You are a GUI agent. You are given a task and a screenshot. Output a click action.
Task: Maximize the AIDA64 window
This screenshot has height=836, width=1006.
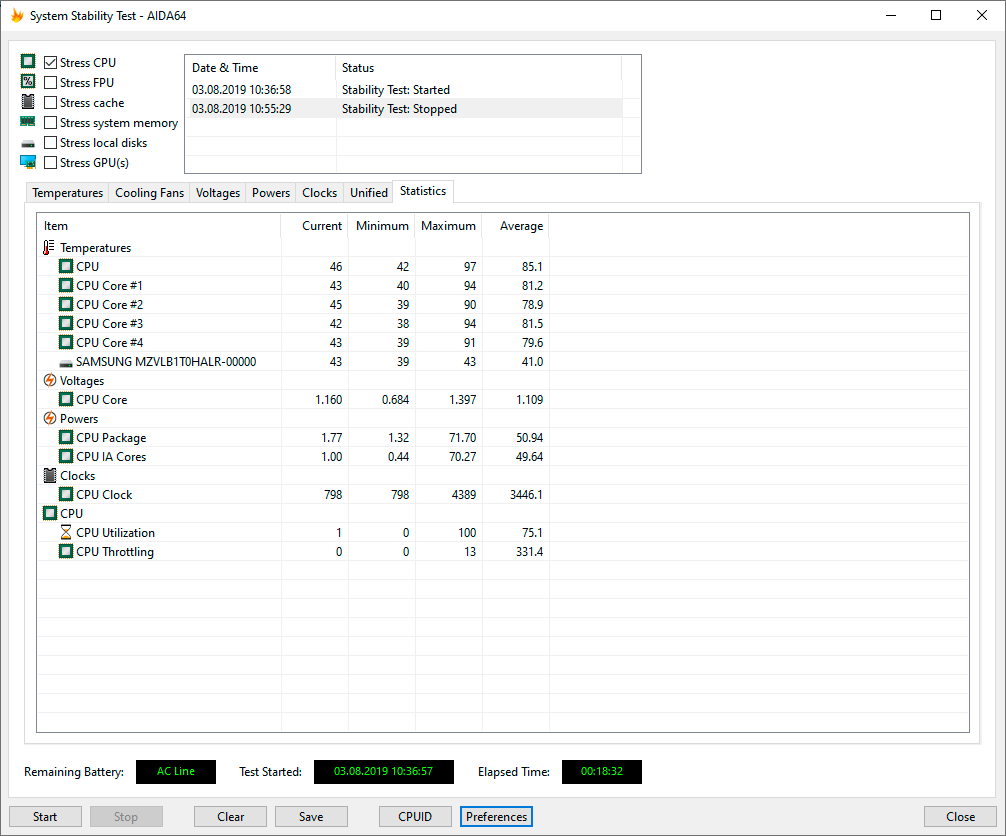936,15
